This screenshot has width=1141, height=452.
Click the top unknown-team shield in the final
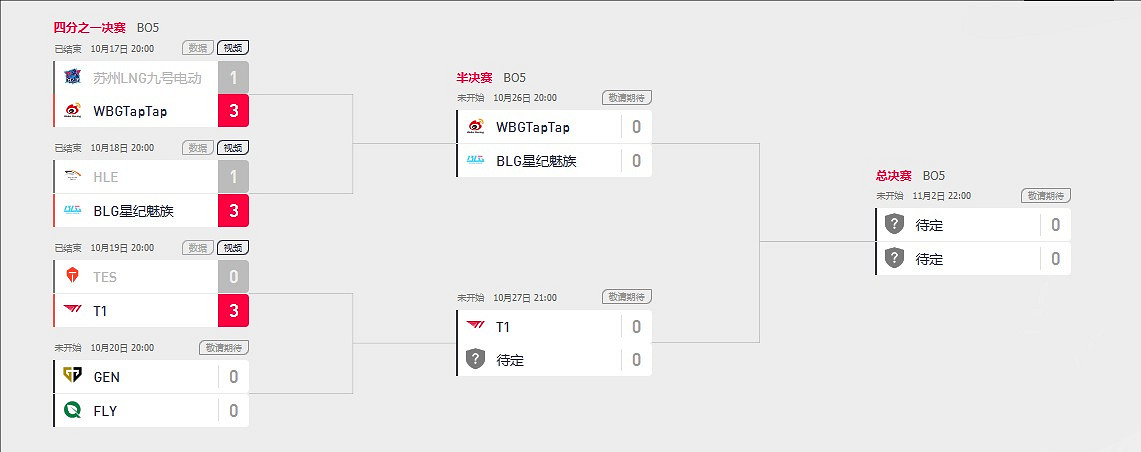pos(895,225)
